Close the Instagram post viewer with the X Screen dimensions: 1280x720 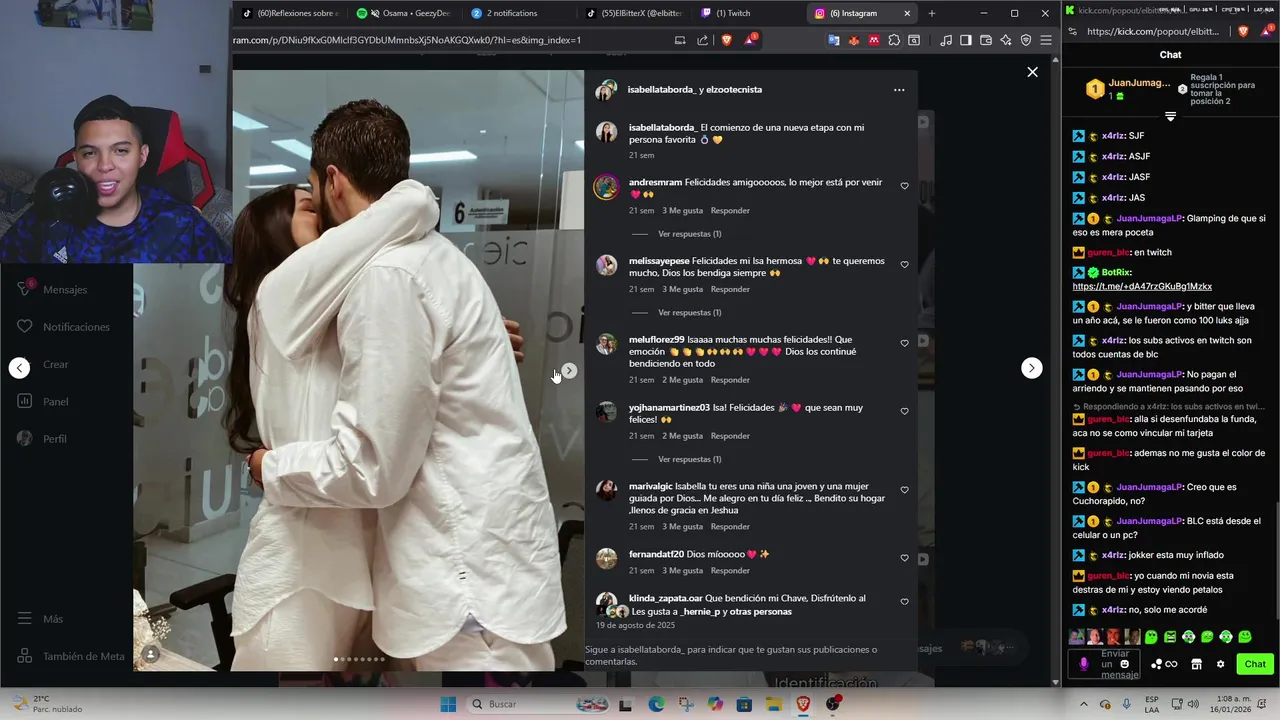(1032, 72)
